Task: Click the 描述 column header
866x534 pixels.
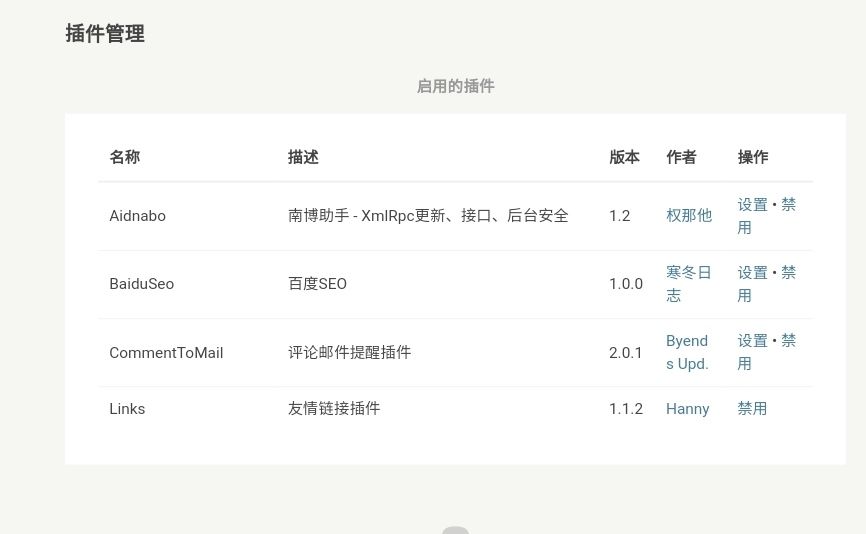Action: (x=303, y=157)
